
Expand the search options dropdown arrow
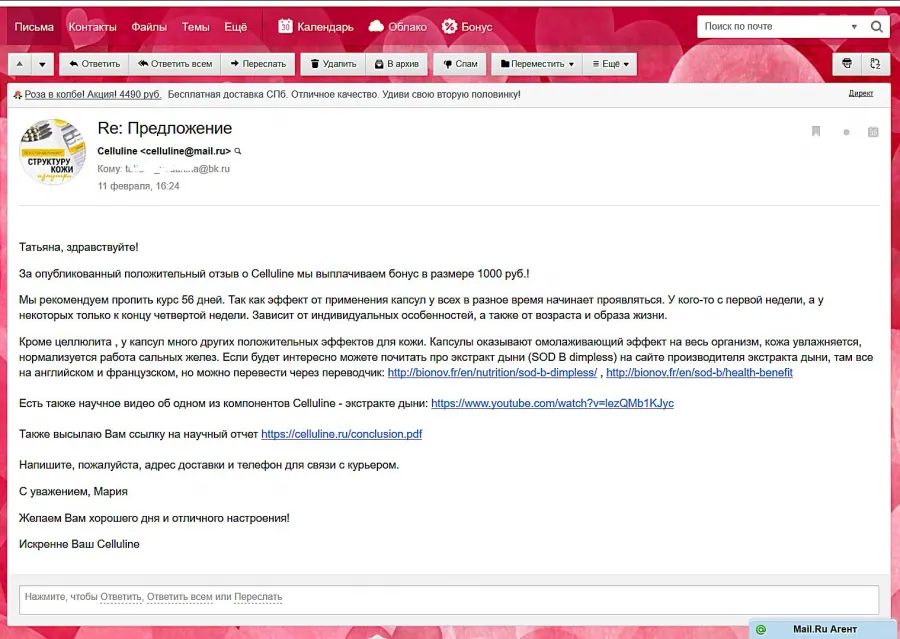pos(854,26)
